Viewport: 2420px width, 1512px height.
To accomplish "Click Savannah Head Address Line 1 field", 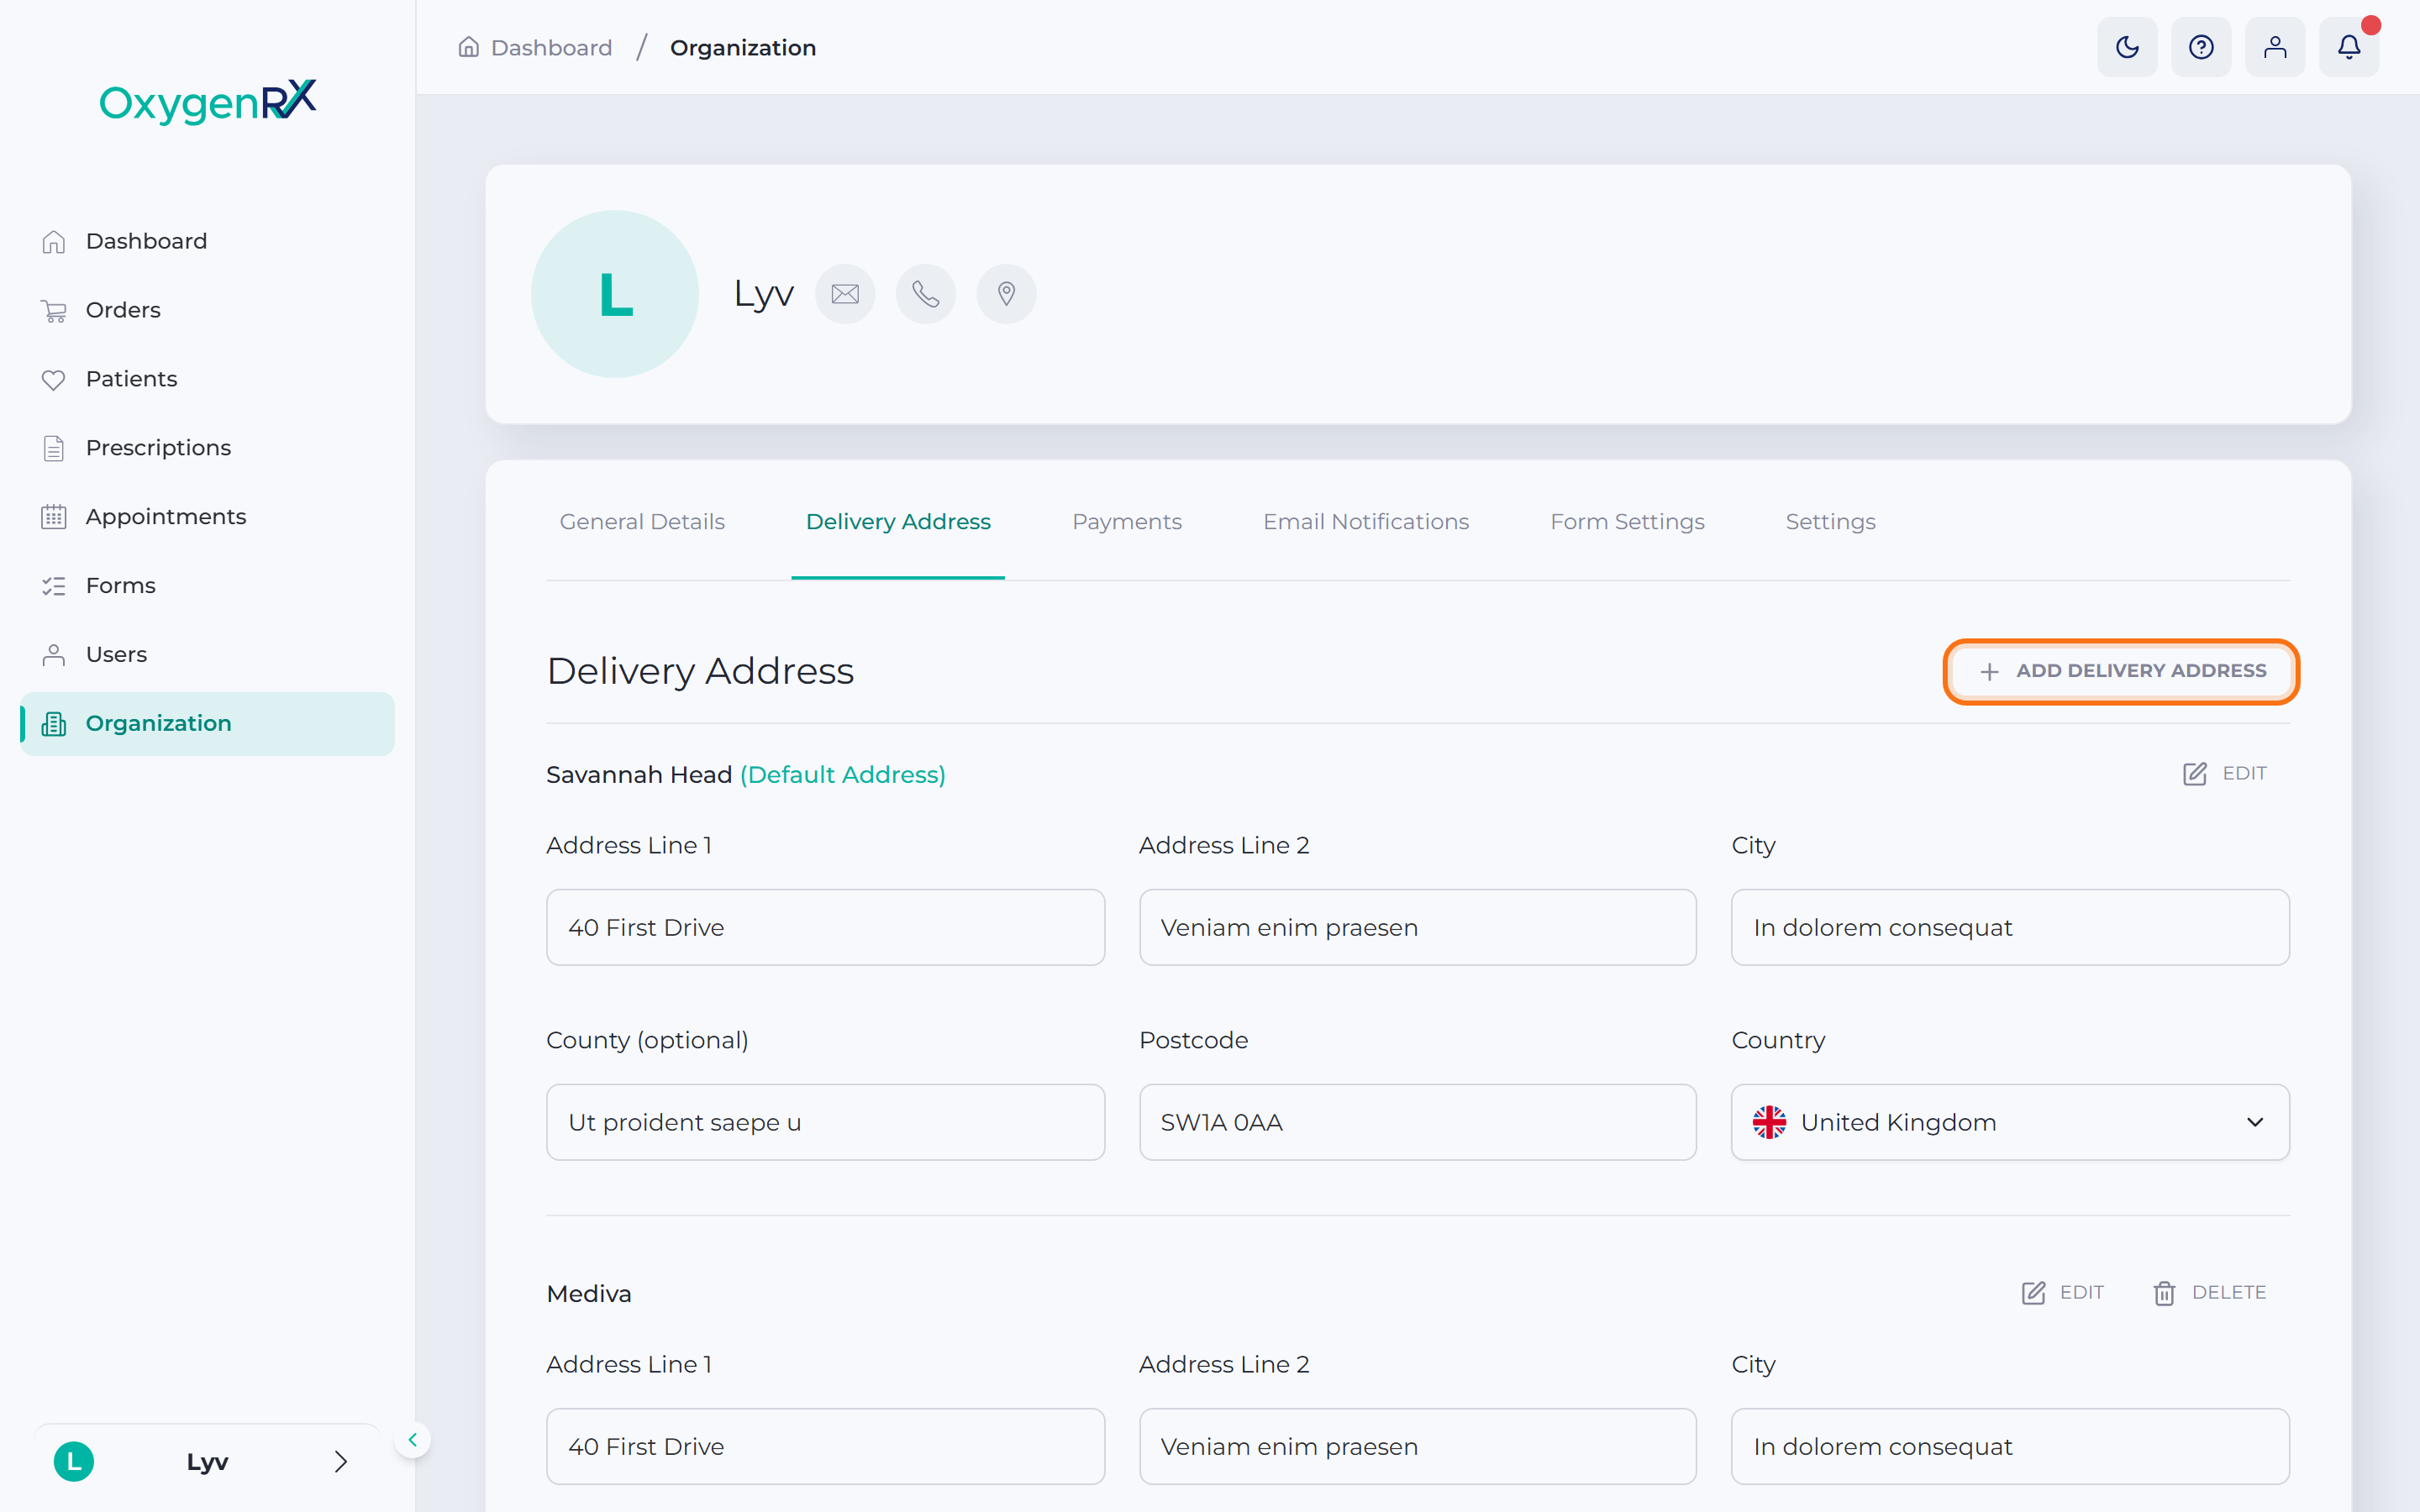I will (x=825, y=927).
